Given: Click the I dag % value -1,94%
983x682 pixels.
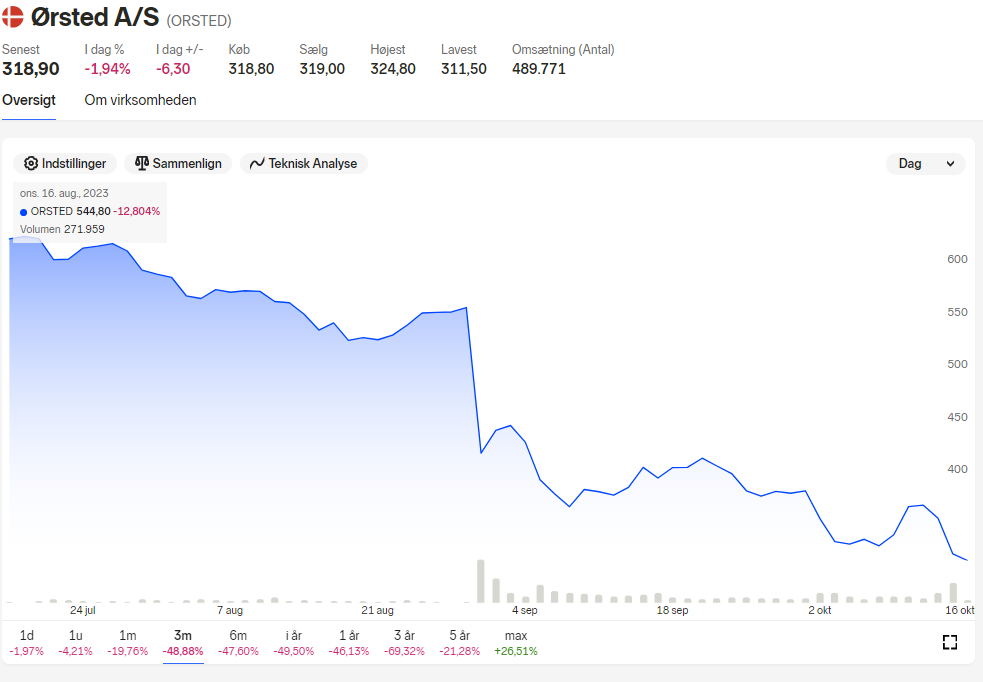Looking at the screenshot, I should (x=107, y=69).
